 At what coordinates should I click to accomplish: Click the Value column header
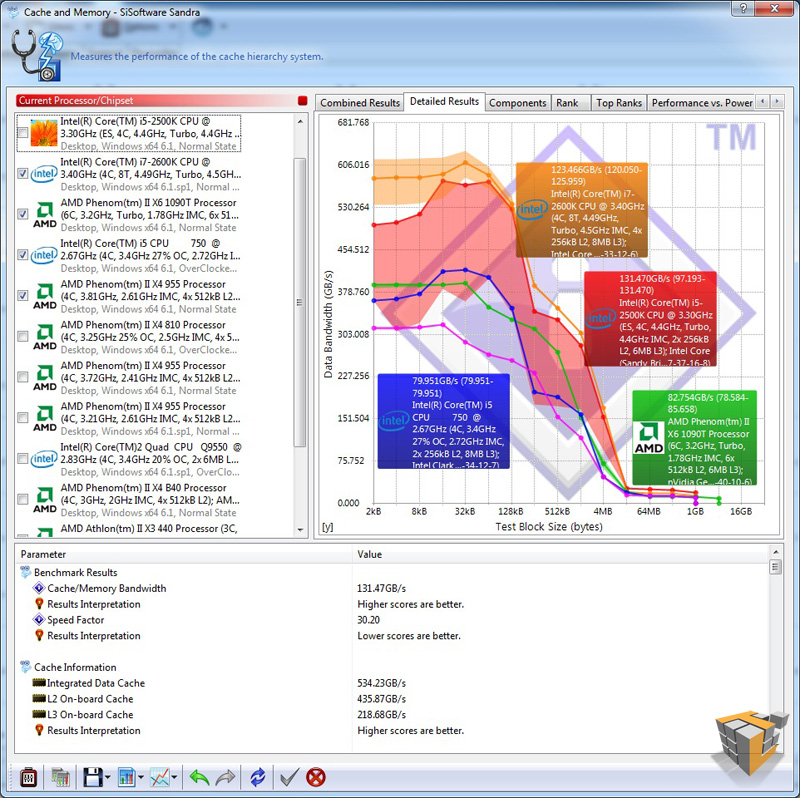(x=560, y=554)
